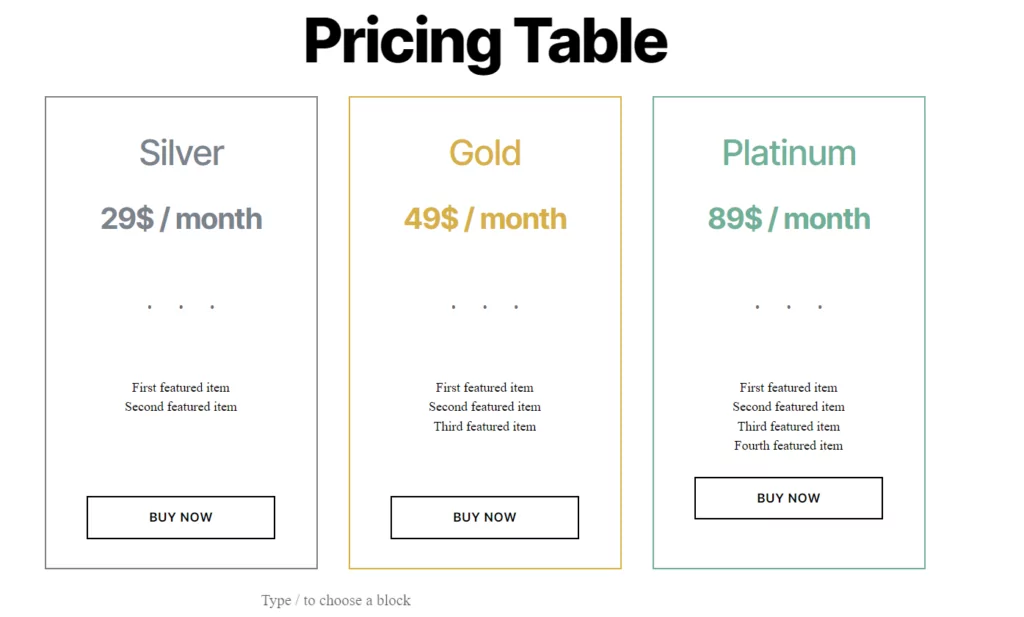Click the Gold plan BUY NOW button
The image size is (1024, 617).
coord(485,517)
